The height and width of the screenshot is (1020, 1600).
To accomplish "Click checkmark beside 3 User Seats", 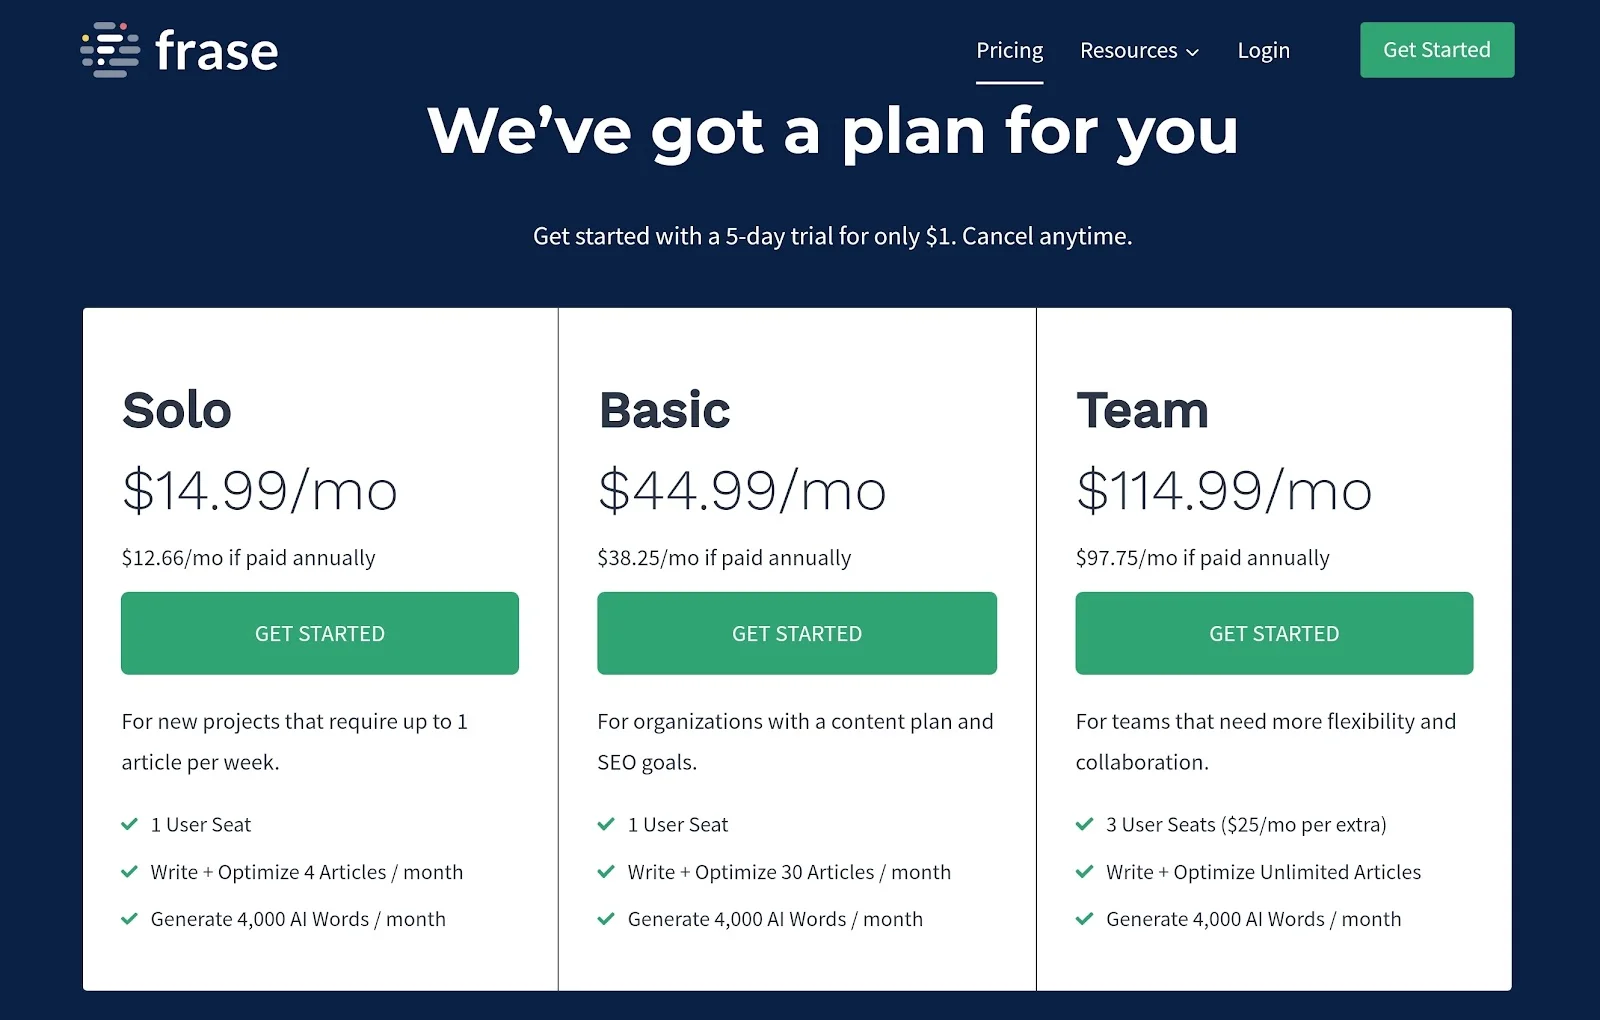I will click(1084, 824).
